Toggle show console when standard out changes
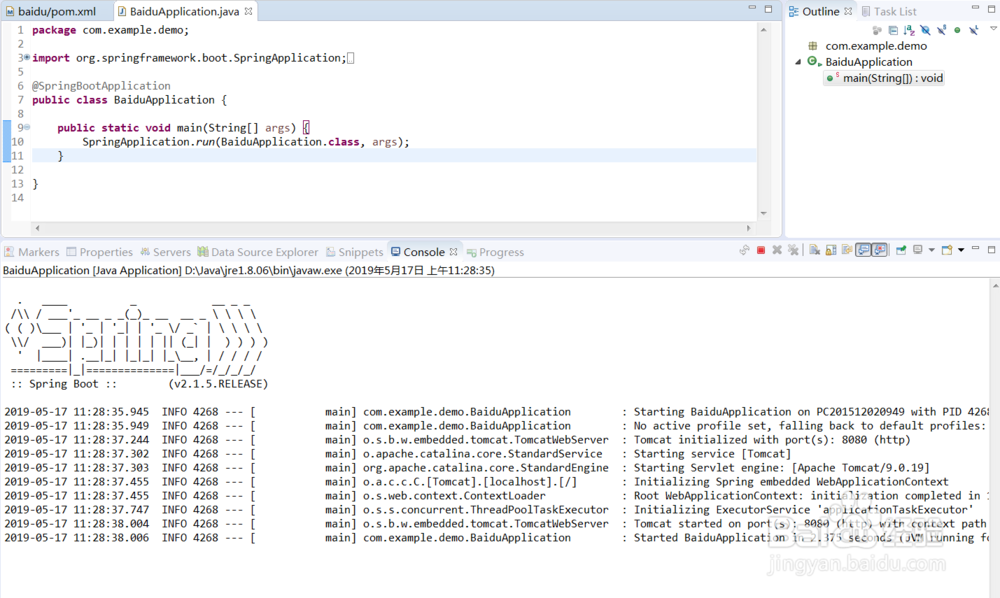1000x598 pixels. [x=863, y=250]
